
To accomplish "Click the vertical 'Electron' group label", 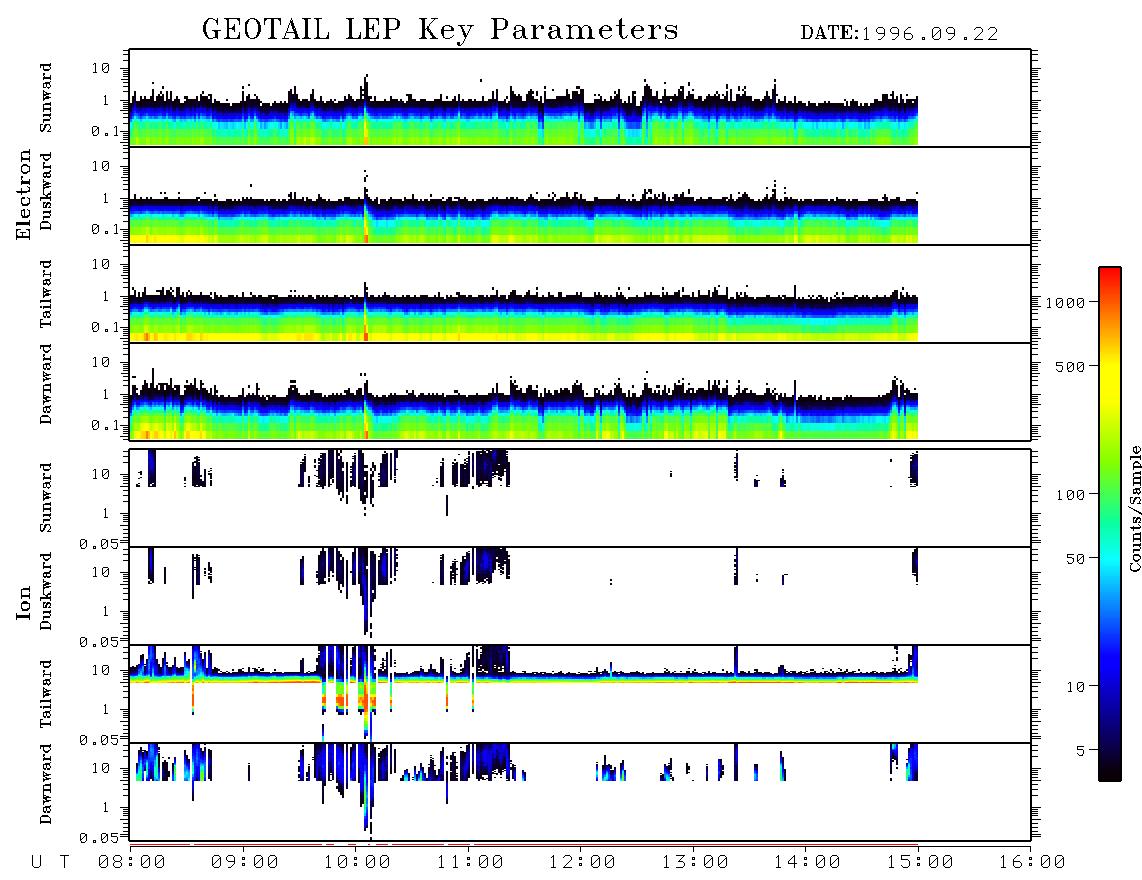I will pyautogui.click(x=23, y=195).
